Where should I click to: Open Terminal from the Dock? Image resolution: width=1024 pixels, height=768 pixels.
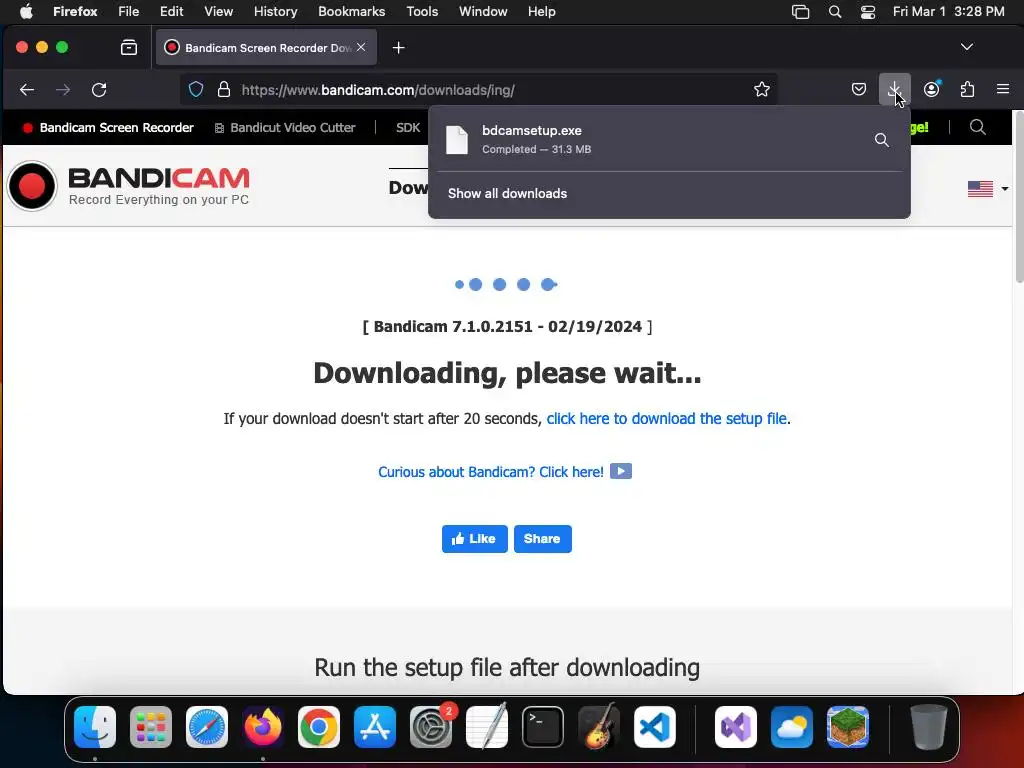[543, 727]
